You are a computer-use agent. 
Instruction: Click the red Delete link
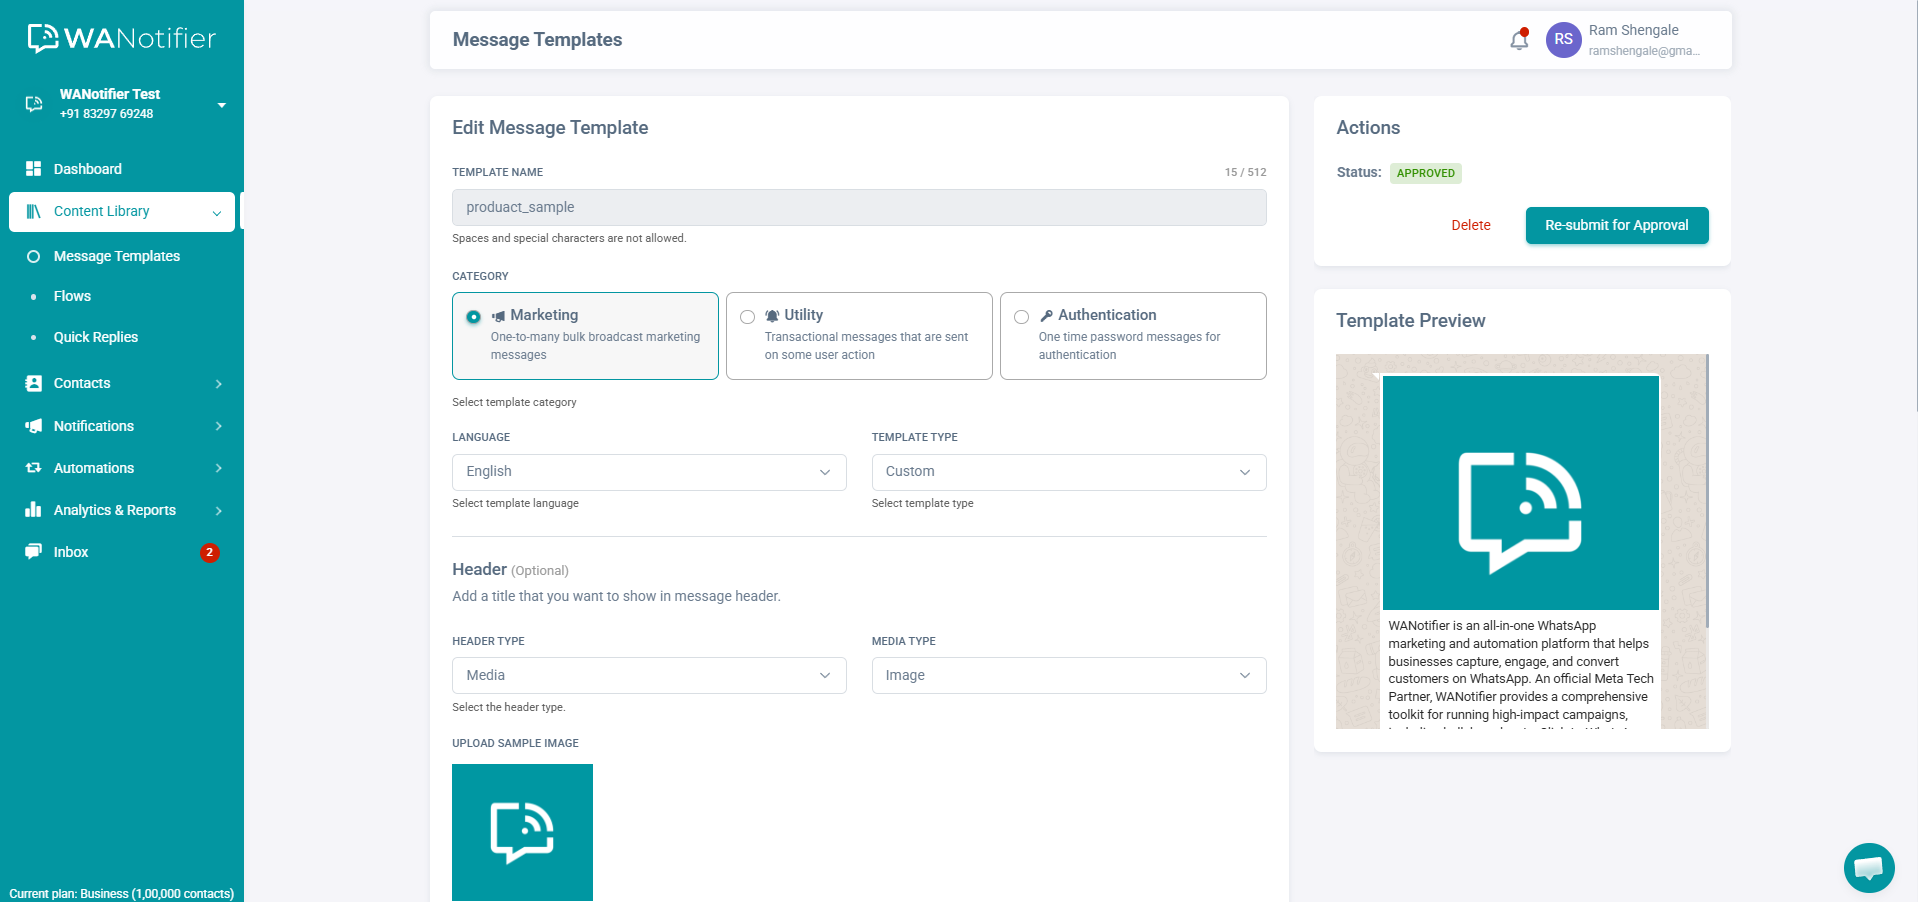click(x=1470, y=225)
